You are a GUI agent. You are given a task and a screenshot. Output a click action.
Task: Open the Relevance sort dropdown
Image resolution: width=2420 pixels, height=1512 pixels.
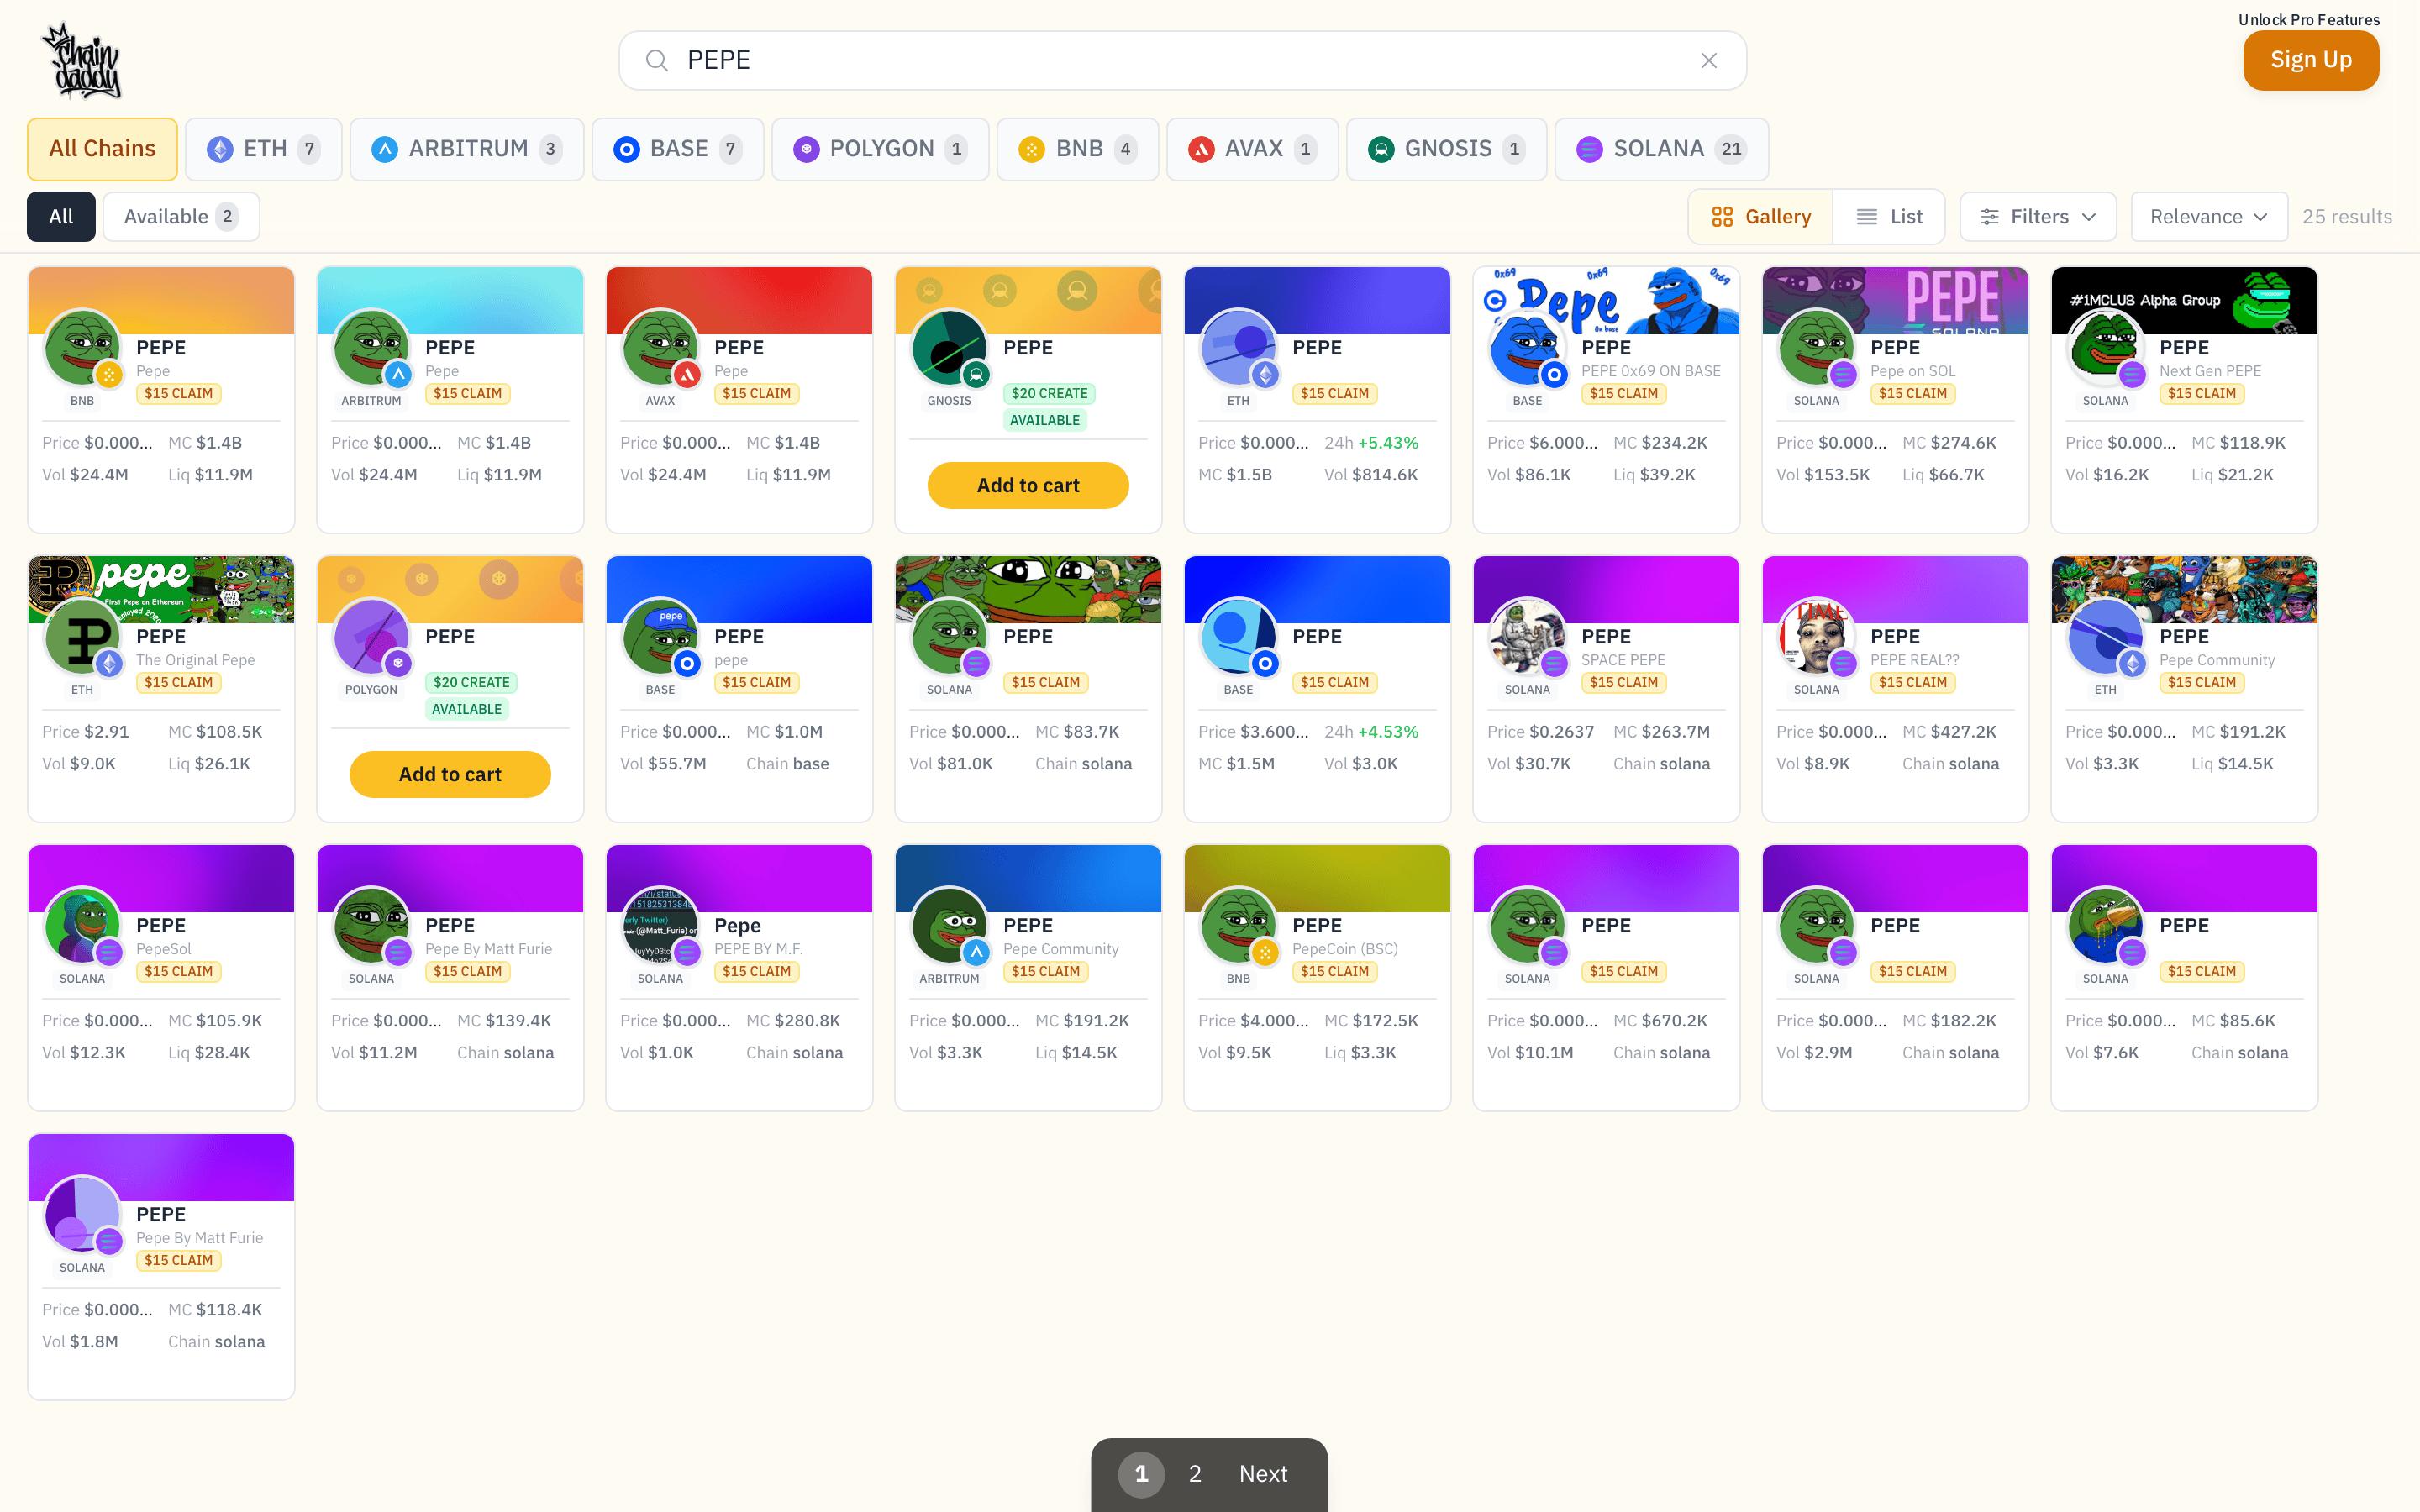2209,217
